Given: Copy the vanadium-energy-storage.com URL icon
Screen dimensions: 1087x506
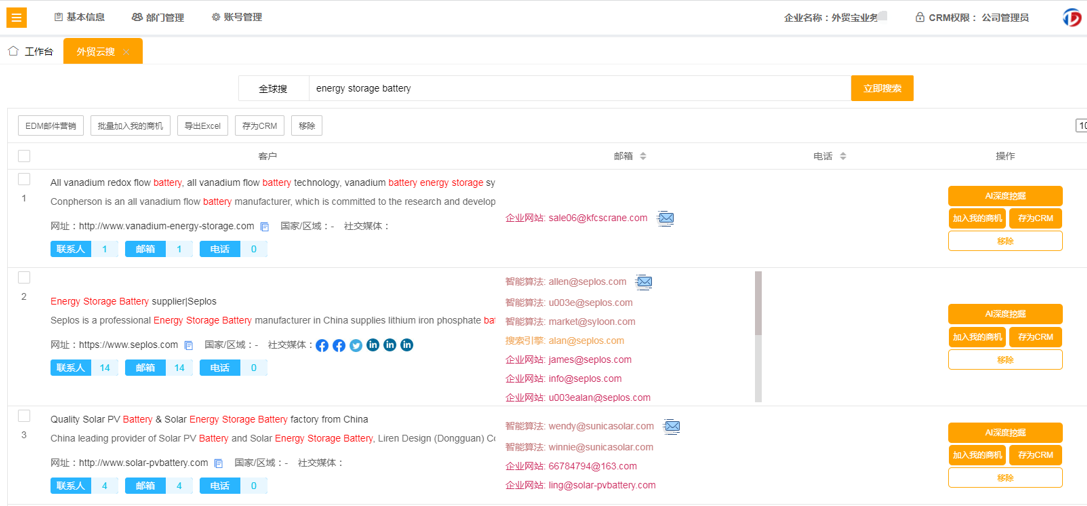Looking at the screenshot, I should [x=264, y=226].
